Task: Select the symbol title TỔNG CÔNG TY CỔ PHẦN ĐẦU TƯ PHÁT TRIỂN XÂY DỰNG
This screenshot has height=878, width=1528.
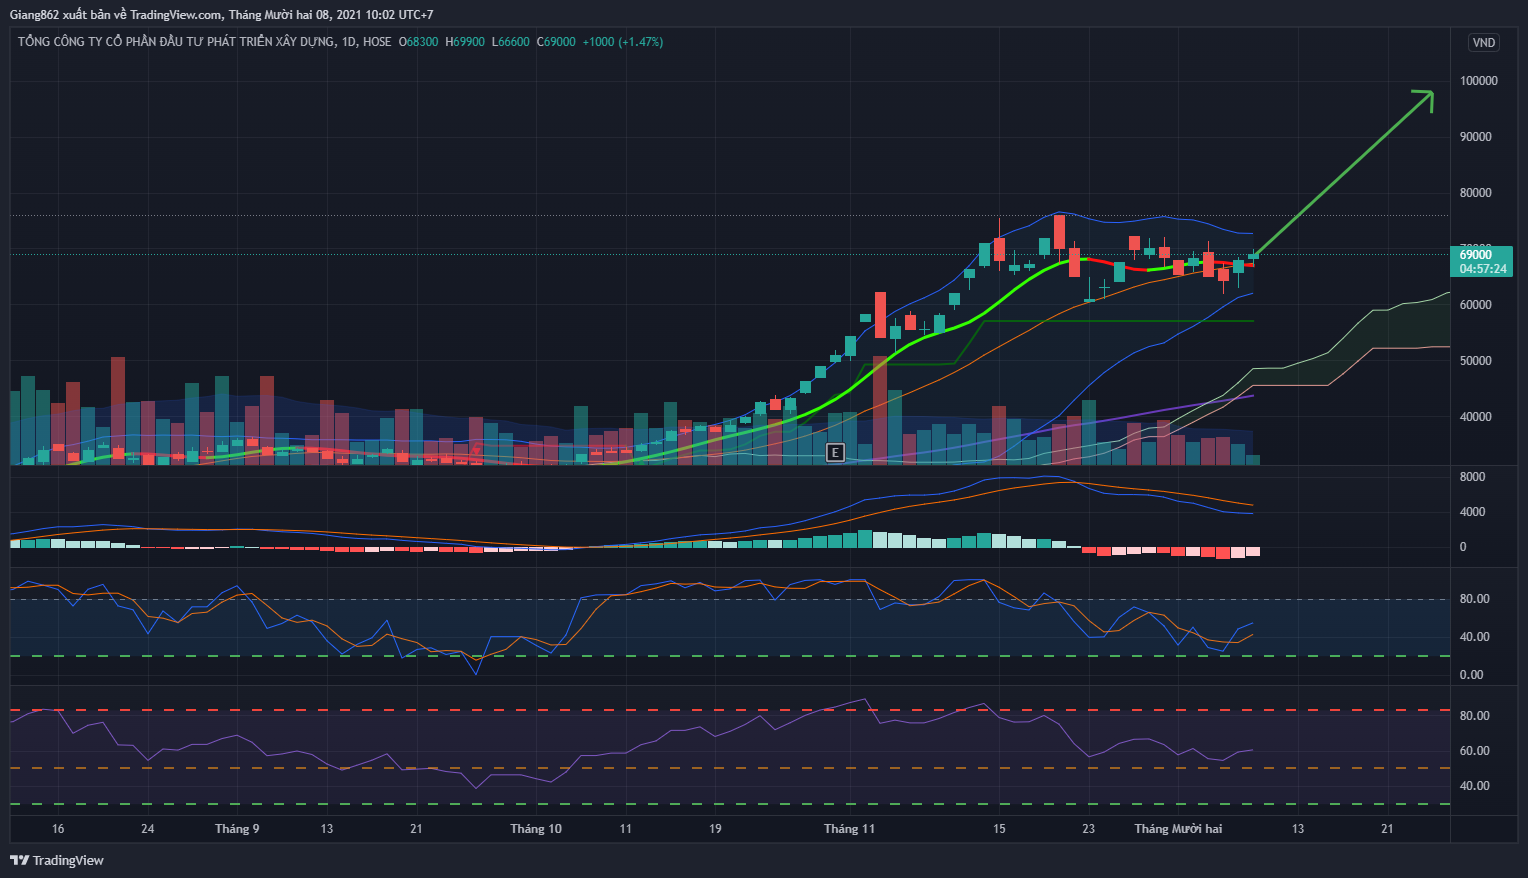Action: [176, 42]
